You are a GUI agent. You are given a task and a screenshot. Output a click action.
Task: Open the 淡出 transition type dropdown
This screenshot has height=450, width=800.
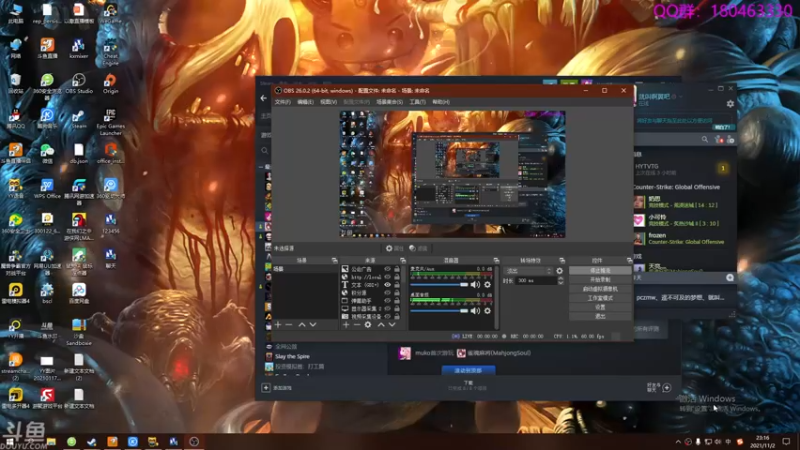pos(528,271)
